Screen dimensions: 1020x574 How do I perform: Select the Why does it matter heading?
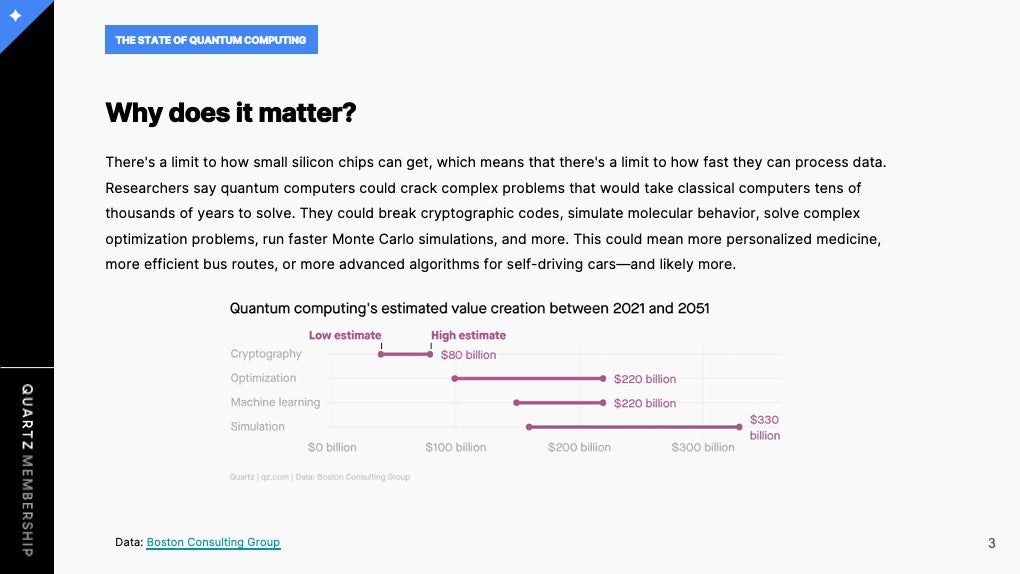[231, 113]
